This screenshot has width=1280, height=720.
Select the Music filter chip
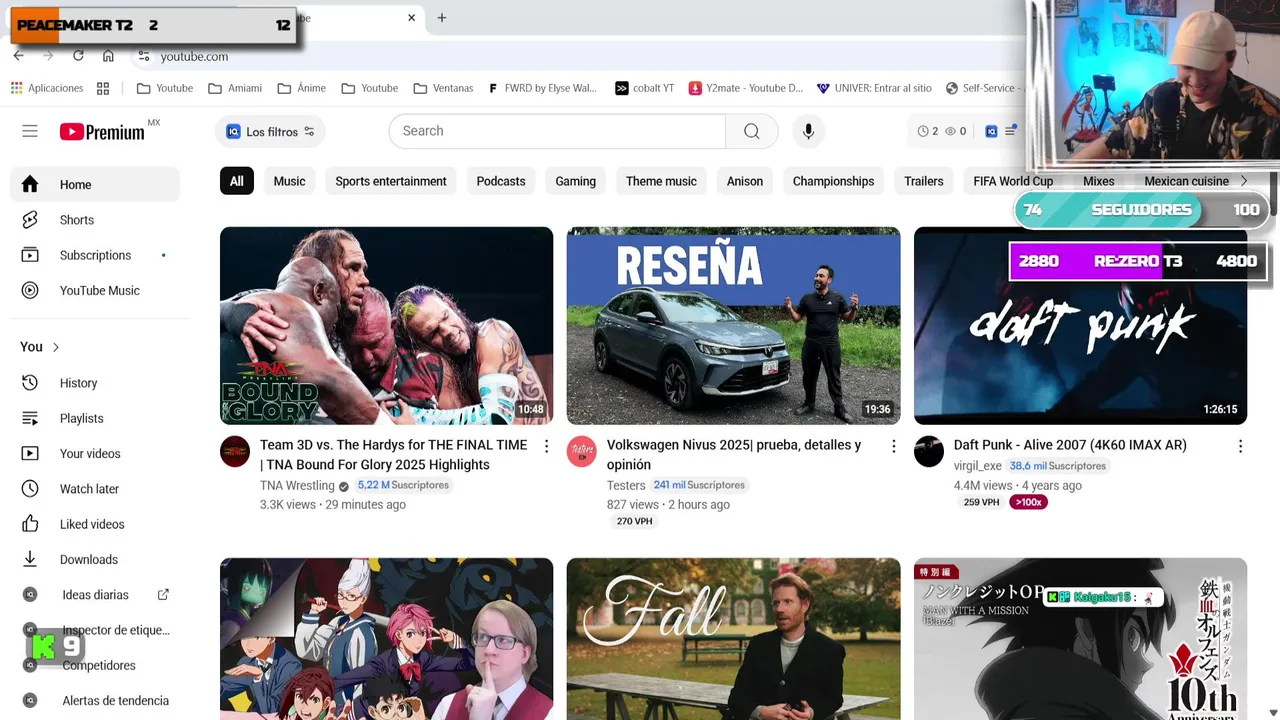[x=289, y=181]
